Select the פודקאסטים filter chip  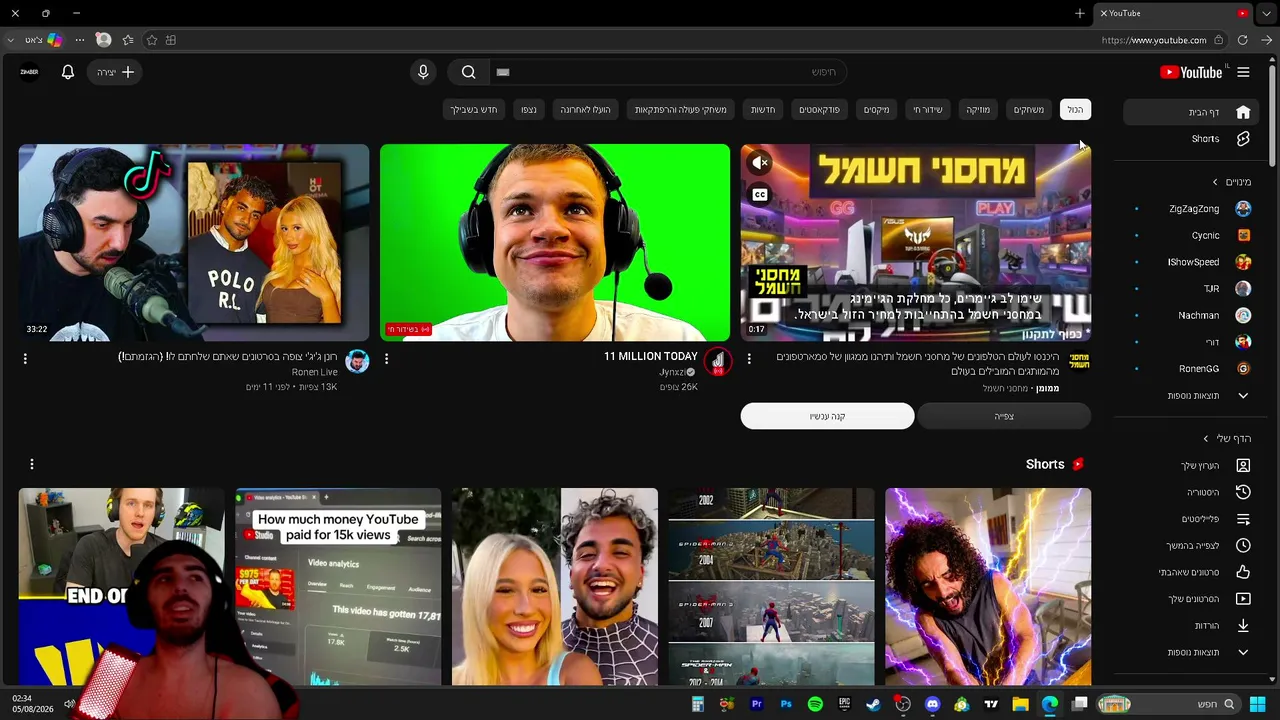tap(820, 110)
